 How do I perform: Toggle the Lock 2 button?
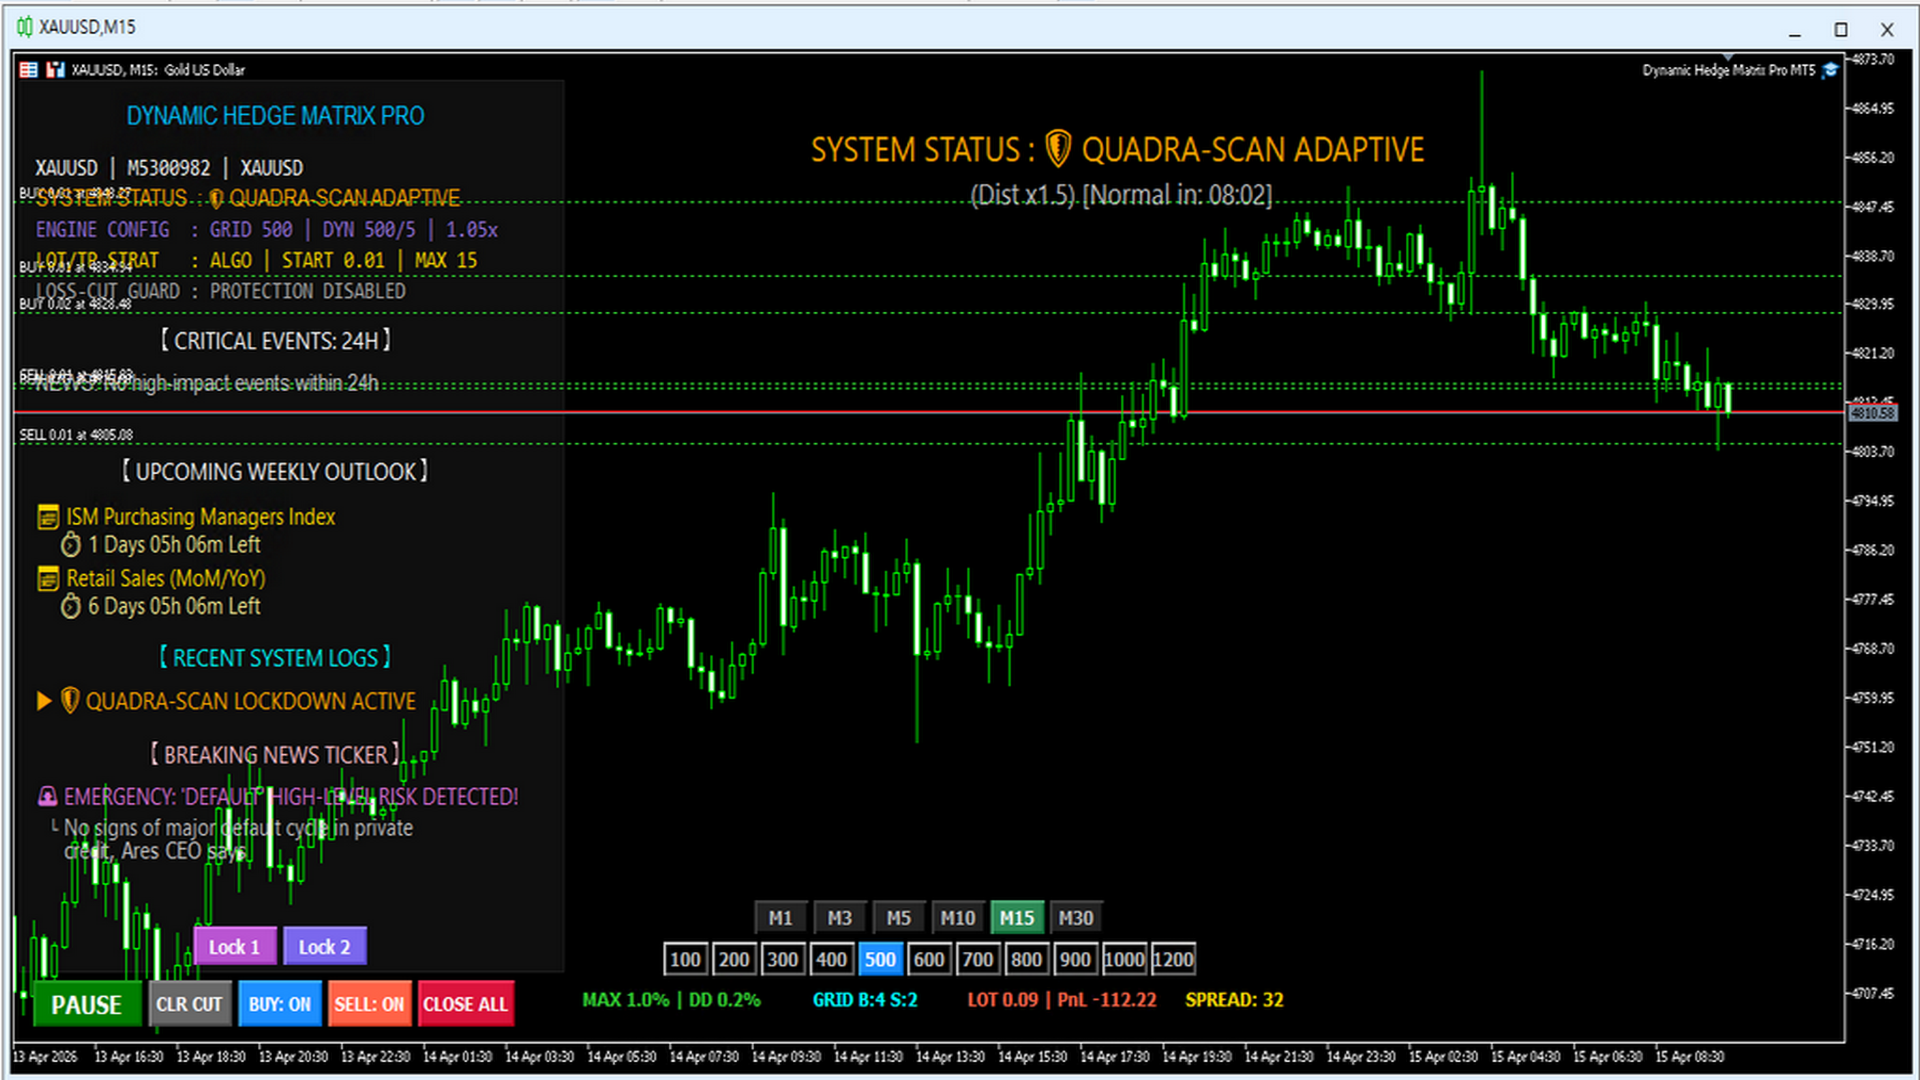(x=324, y=947)
